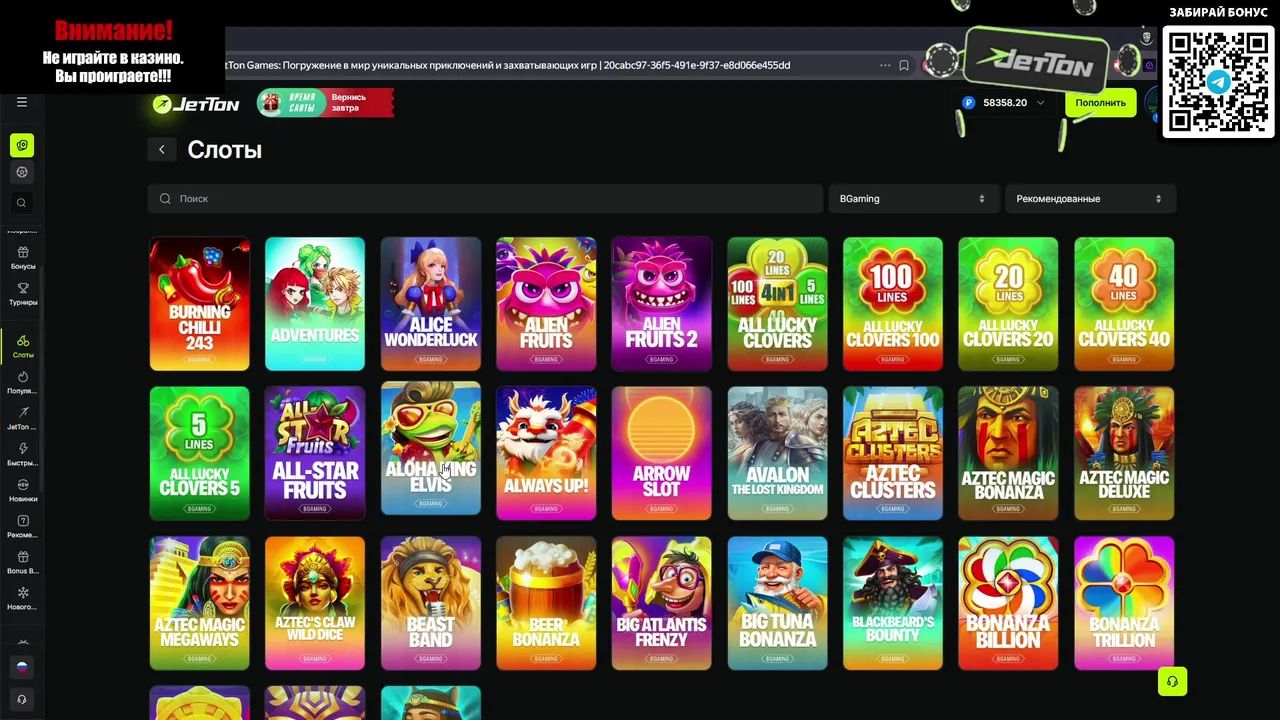The height and width of the screenshot is (720, 1280).
Task: Open the Blackbeard's Bounty slot
Action: 893,604
